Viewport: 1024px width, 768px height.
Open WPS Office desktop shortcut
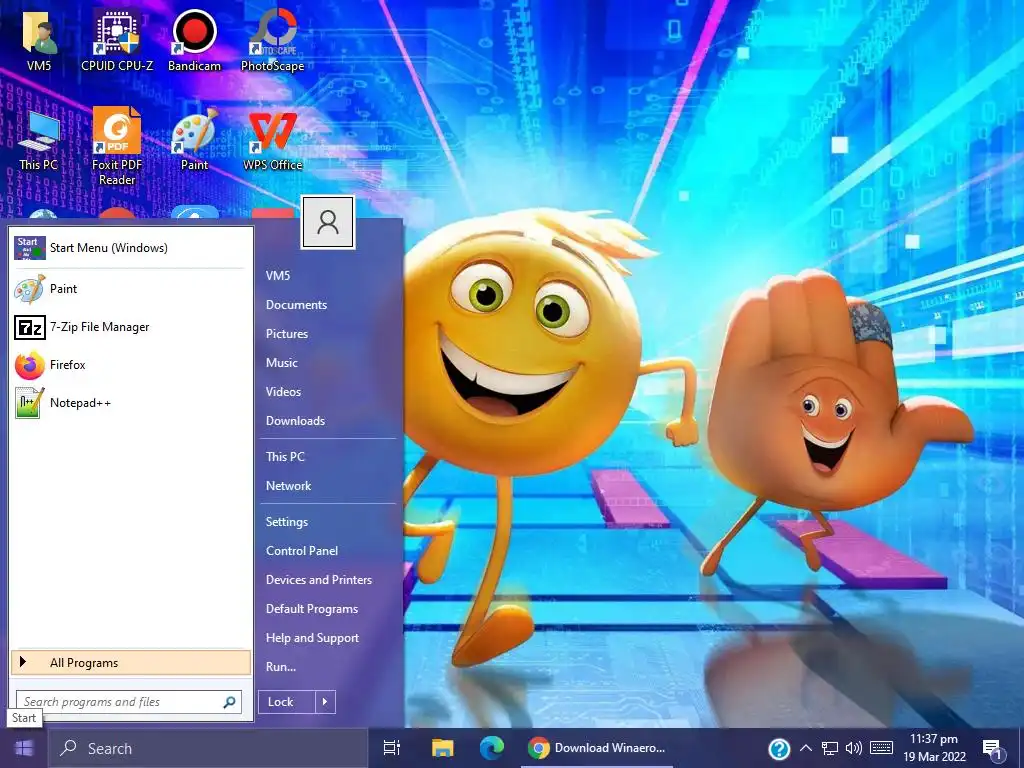(272, 140)
